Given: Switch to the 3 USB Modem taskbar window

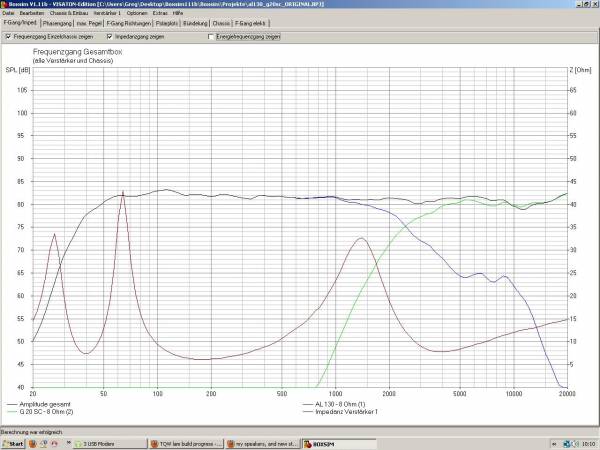Looking at the screenshot, I should tap(110, 444).
